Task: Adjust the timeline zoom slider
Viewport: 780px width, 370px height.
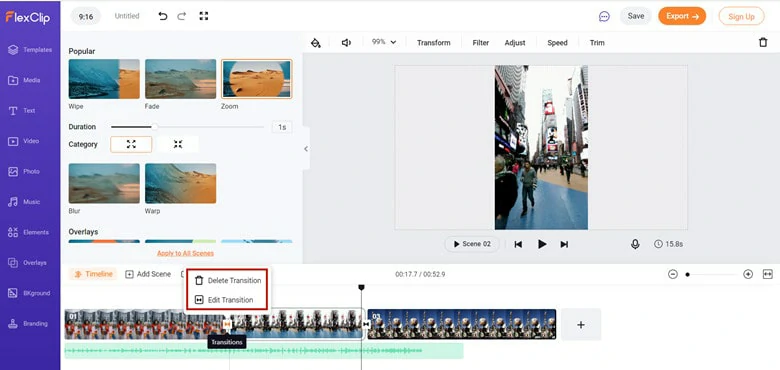Action: 712,274
